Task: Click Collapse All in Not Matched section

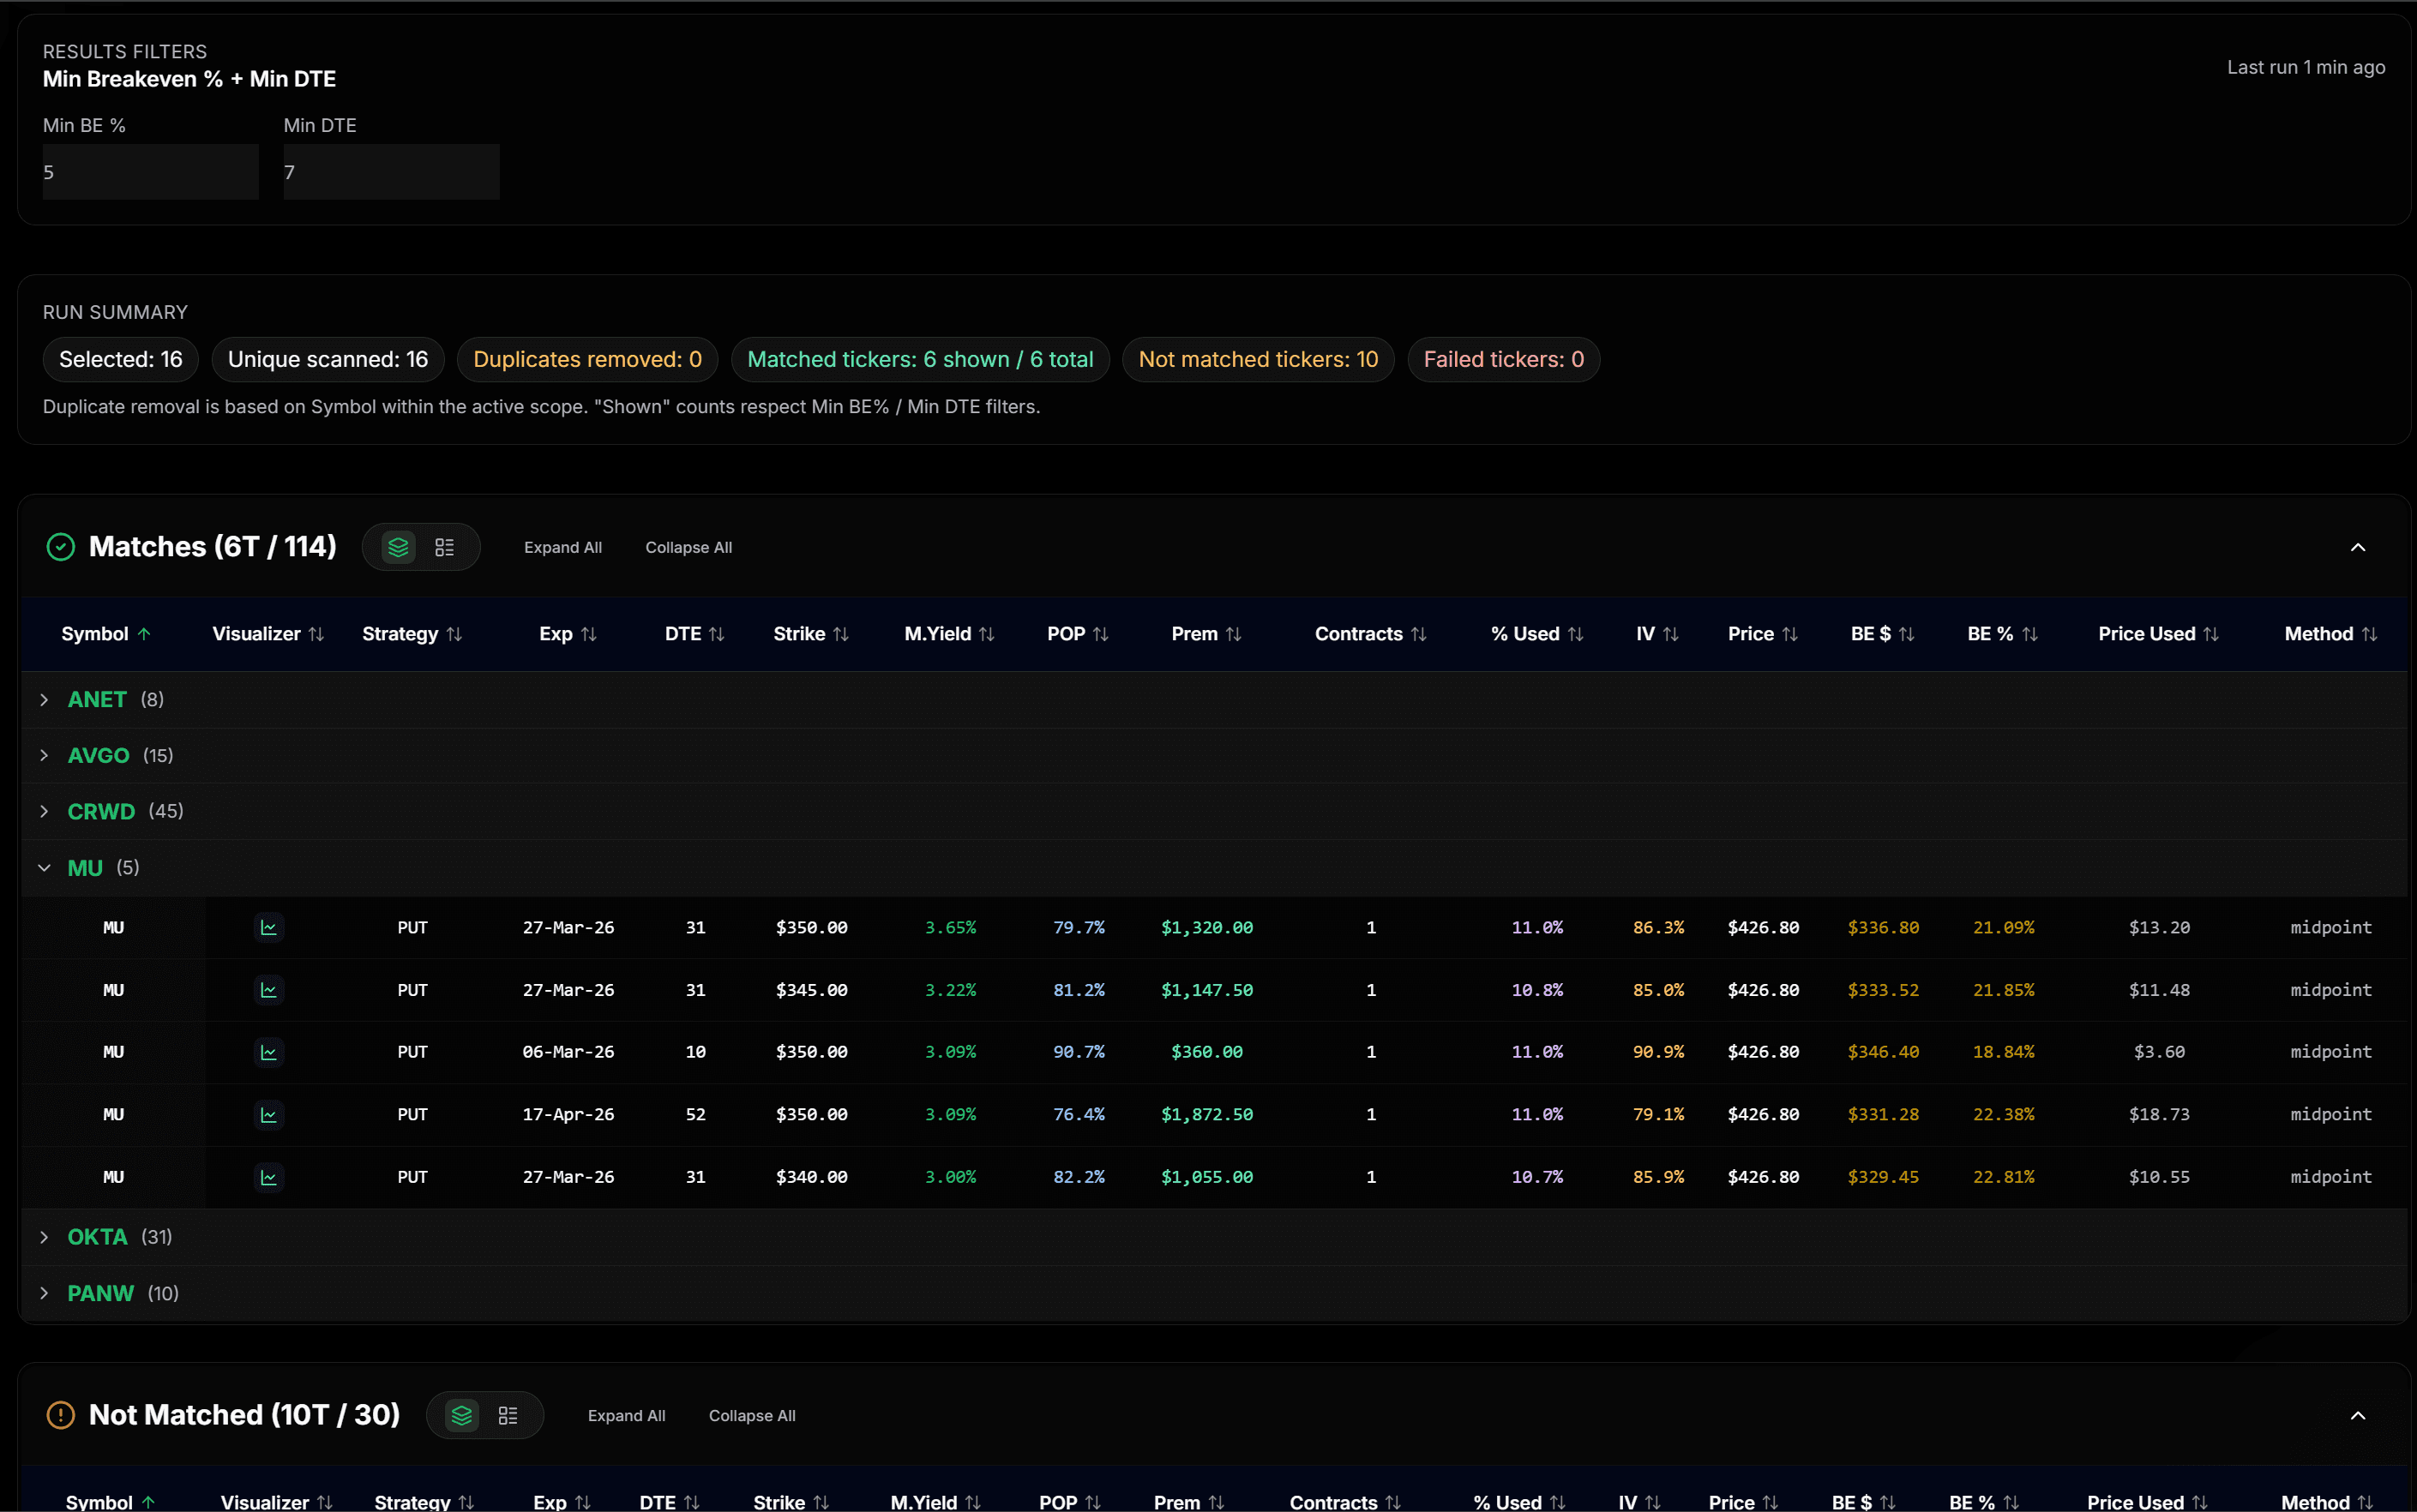Action: point(752,1415)
